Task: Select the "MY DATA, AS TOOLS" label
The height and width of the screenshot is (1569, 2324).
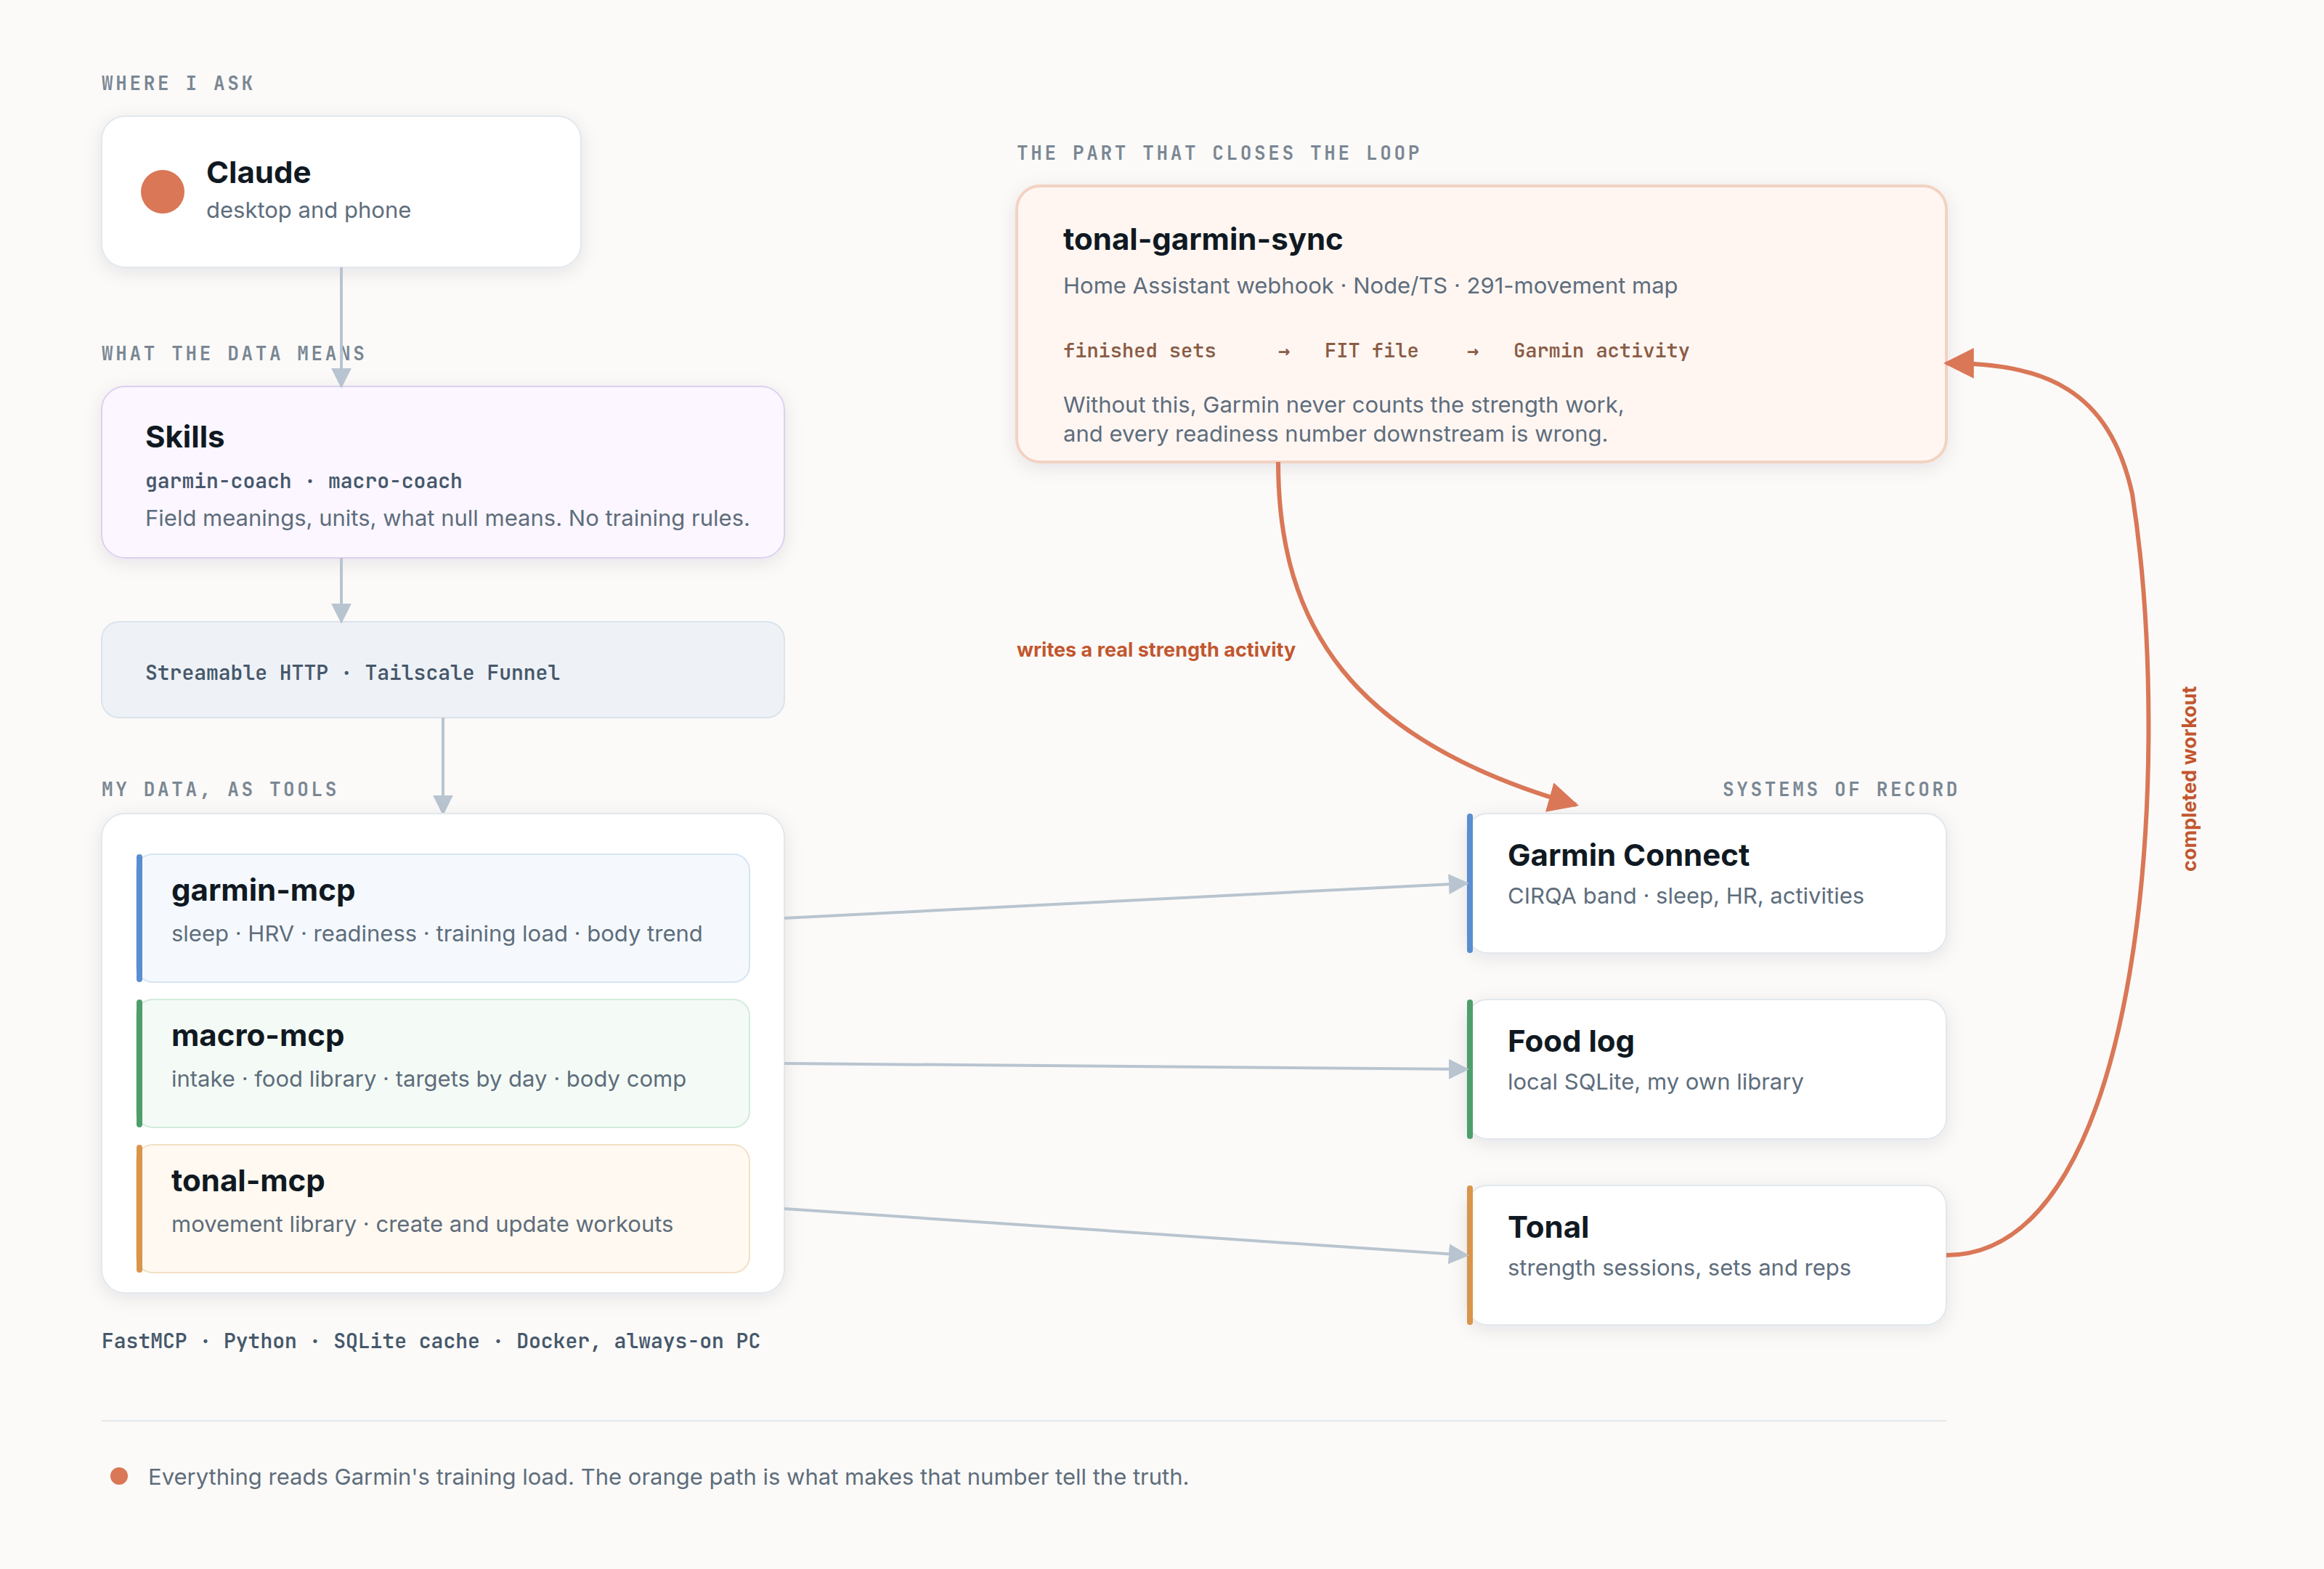Action: [x=219, y=789]
